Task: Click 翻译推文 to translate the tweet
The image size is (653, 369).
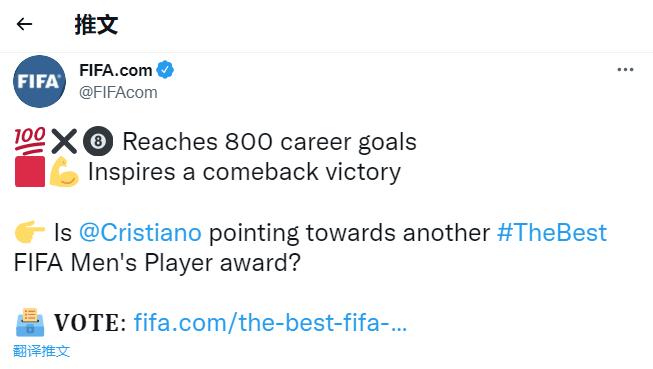Action: click(41, 351)
